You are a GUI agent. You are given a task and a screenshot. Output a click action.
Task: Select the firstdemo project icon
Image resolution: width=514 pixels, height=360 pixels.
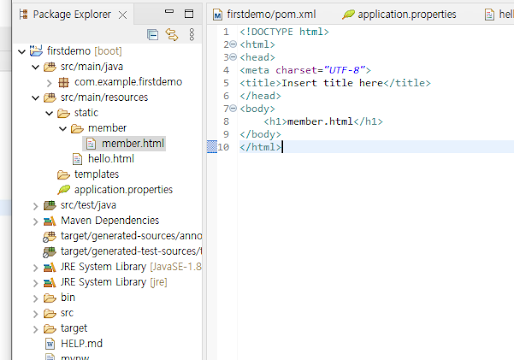click(x=36, y=51)
